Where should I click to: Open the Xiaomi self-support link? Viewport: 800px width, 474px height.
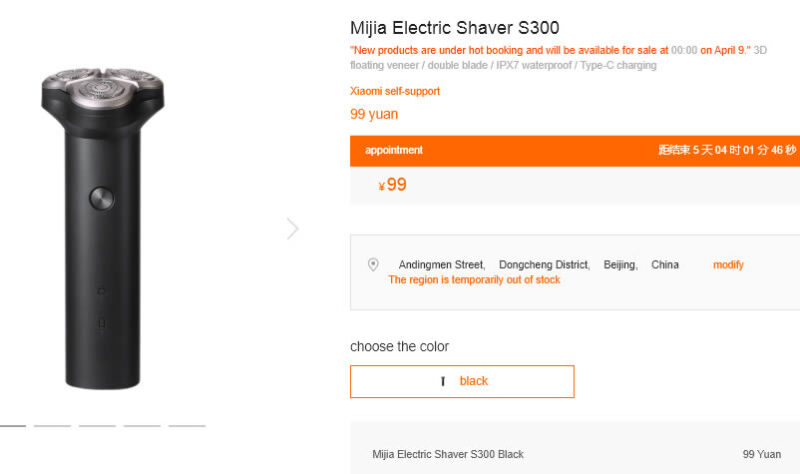pyautogui.click(x=395, y=91)
